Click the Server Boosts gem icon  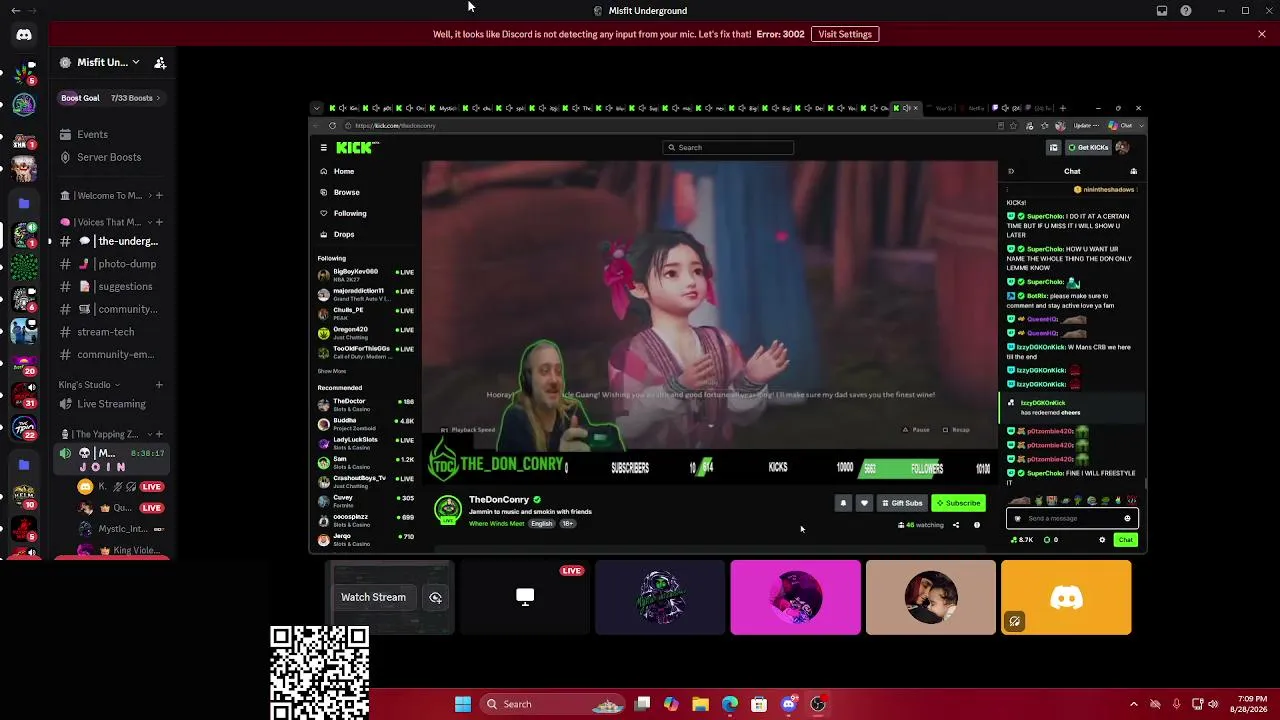[65, 157]
